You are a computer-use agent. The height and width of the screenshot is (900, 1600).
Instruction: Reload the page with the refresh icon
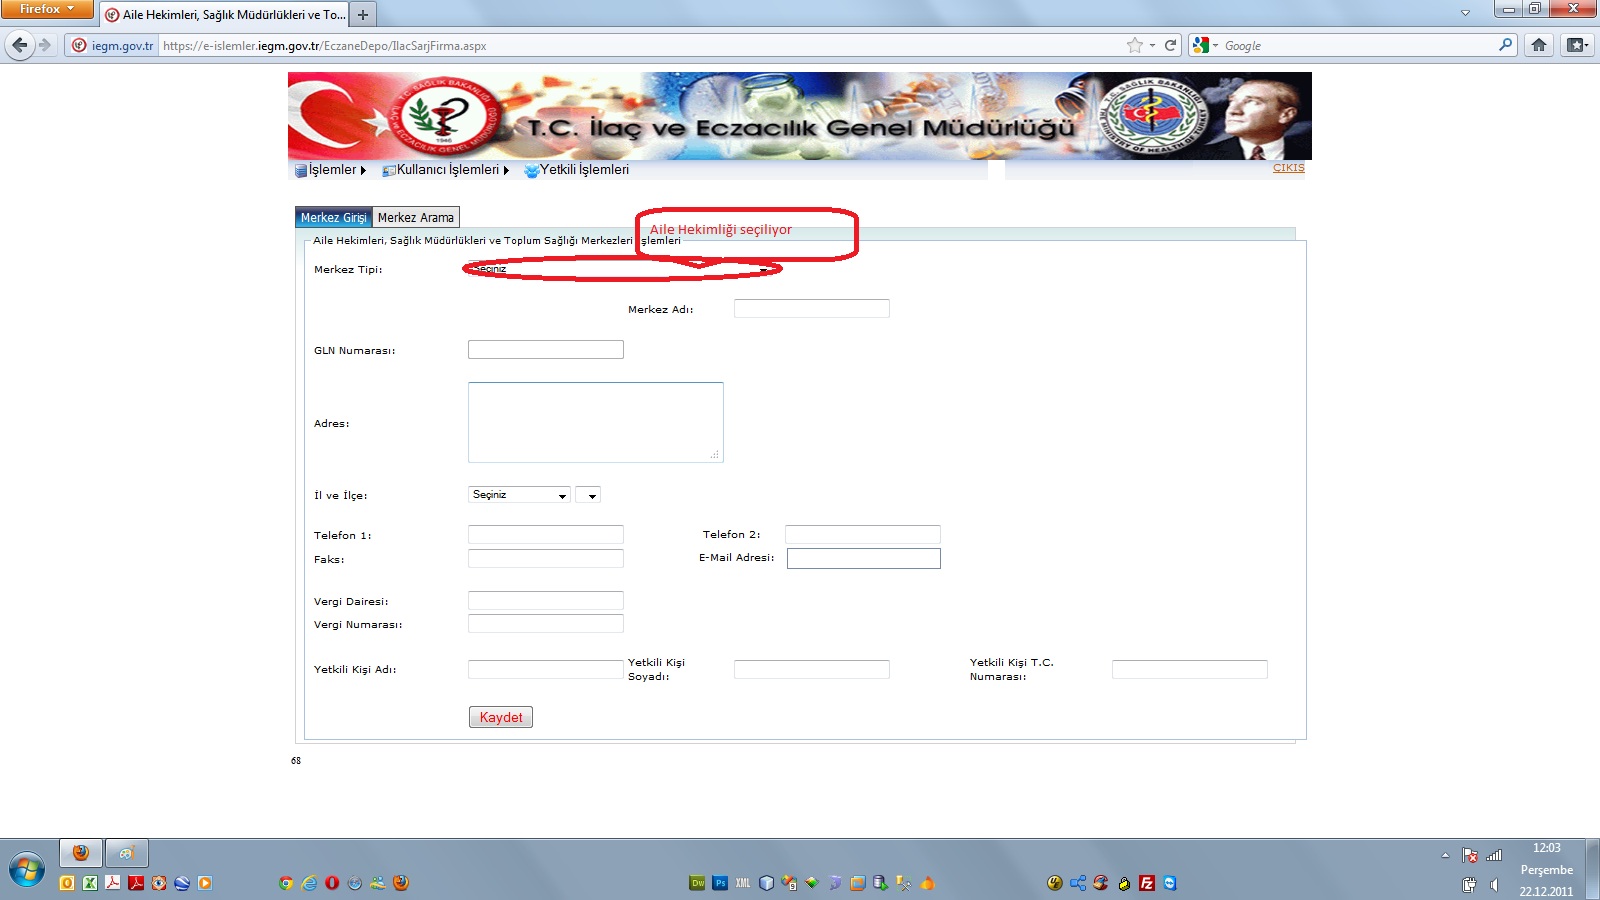[1170, 45]
